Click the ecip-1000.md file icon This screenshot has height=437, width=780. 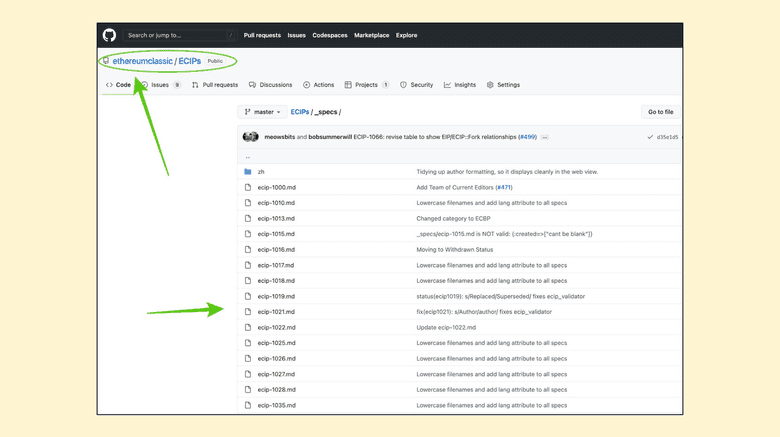[248, 187]
